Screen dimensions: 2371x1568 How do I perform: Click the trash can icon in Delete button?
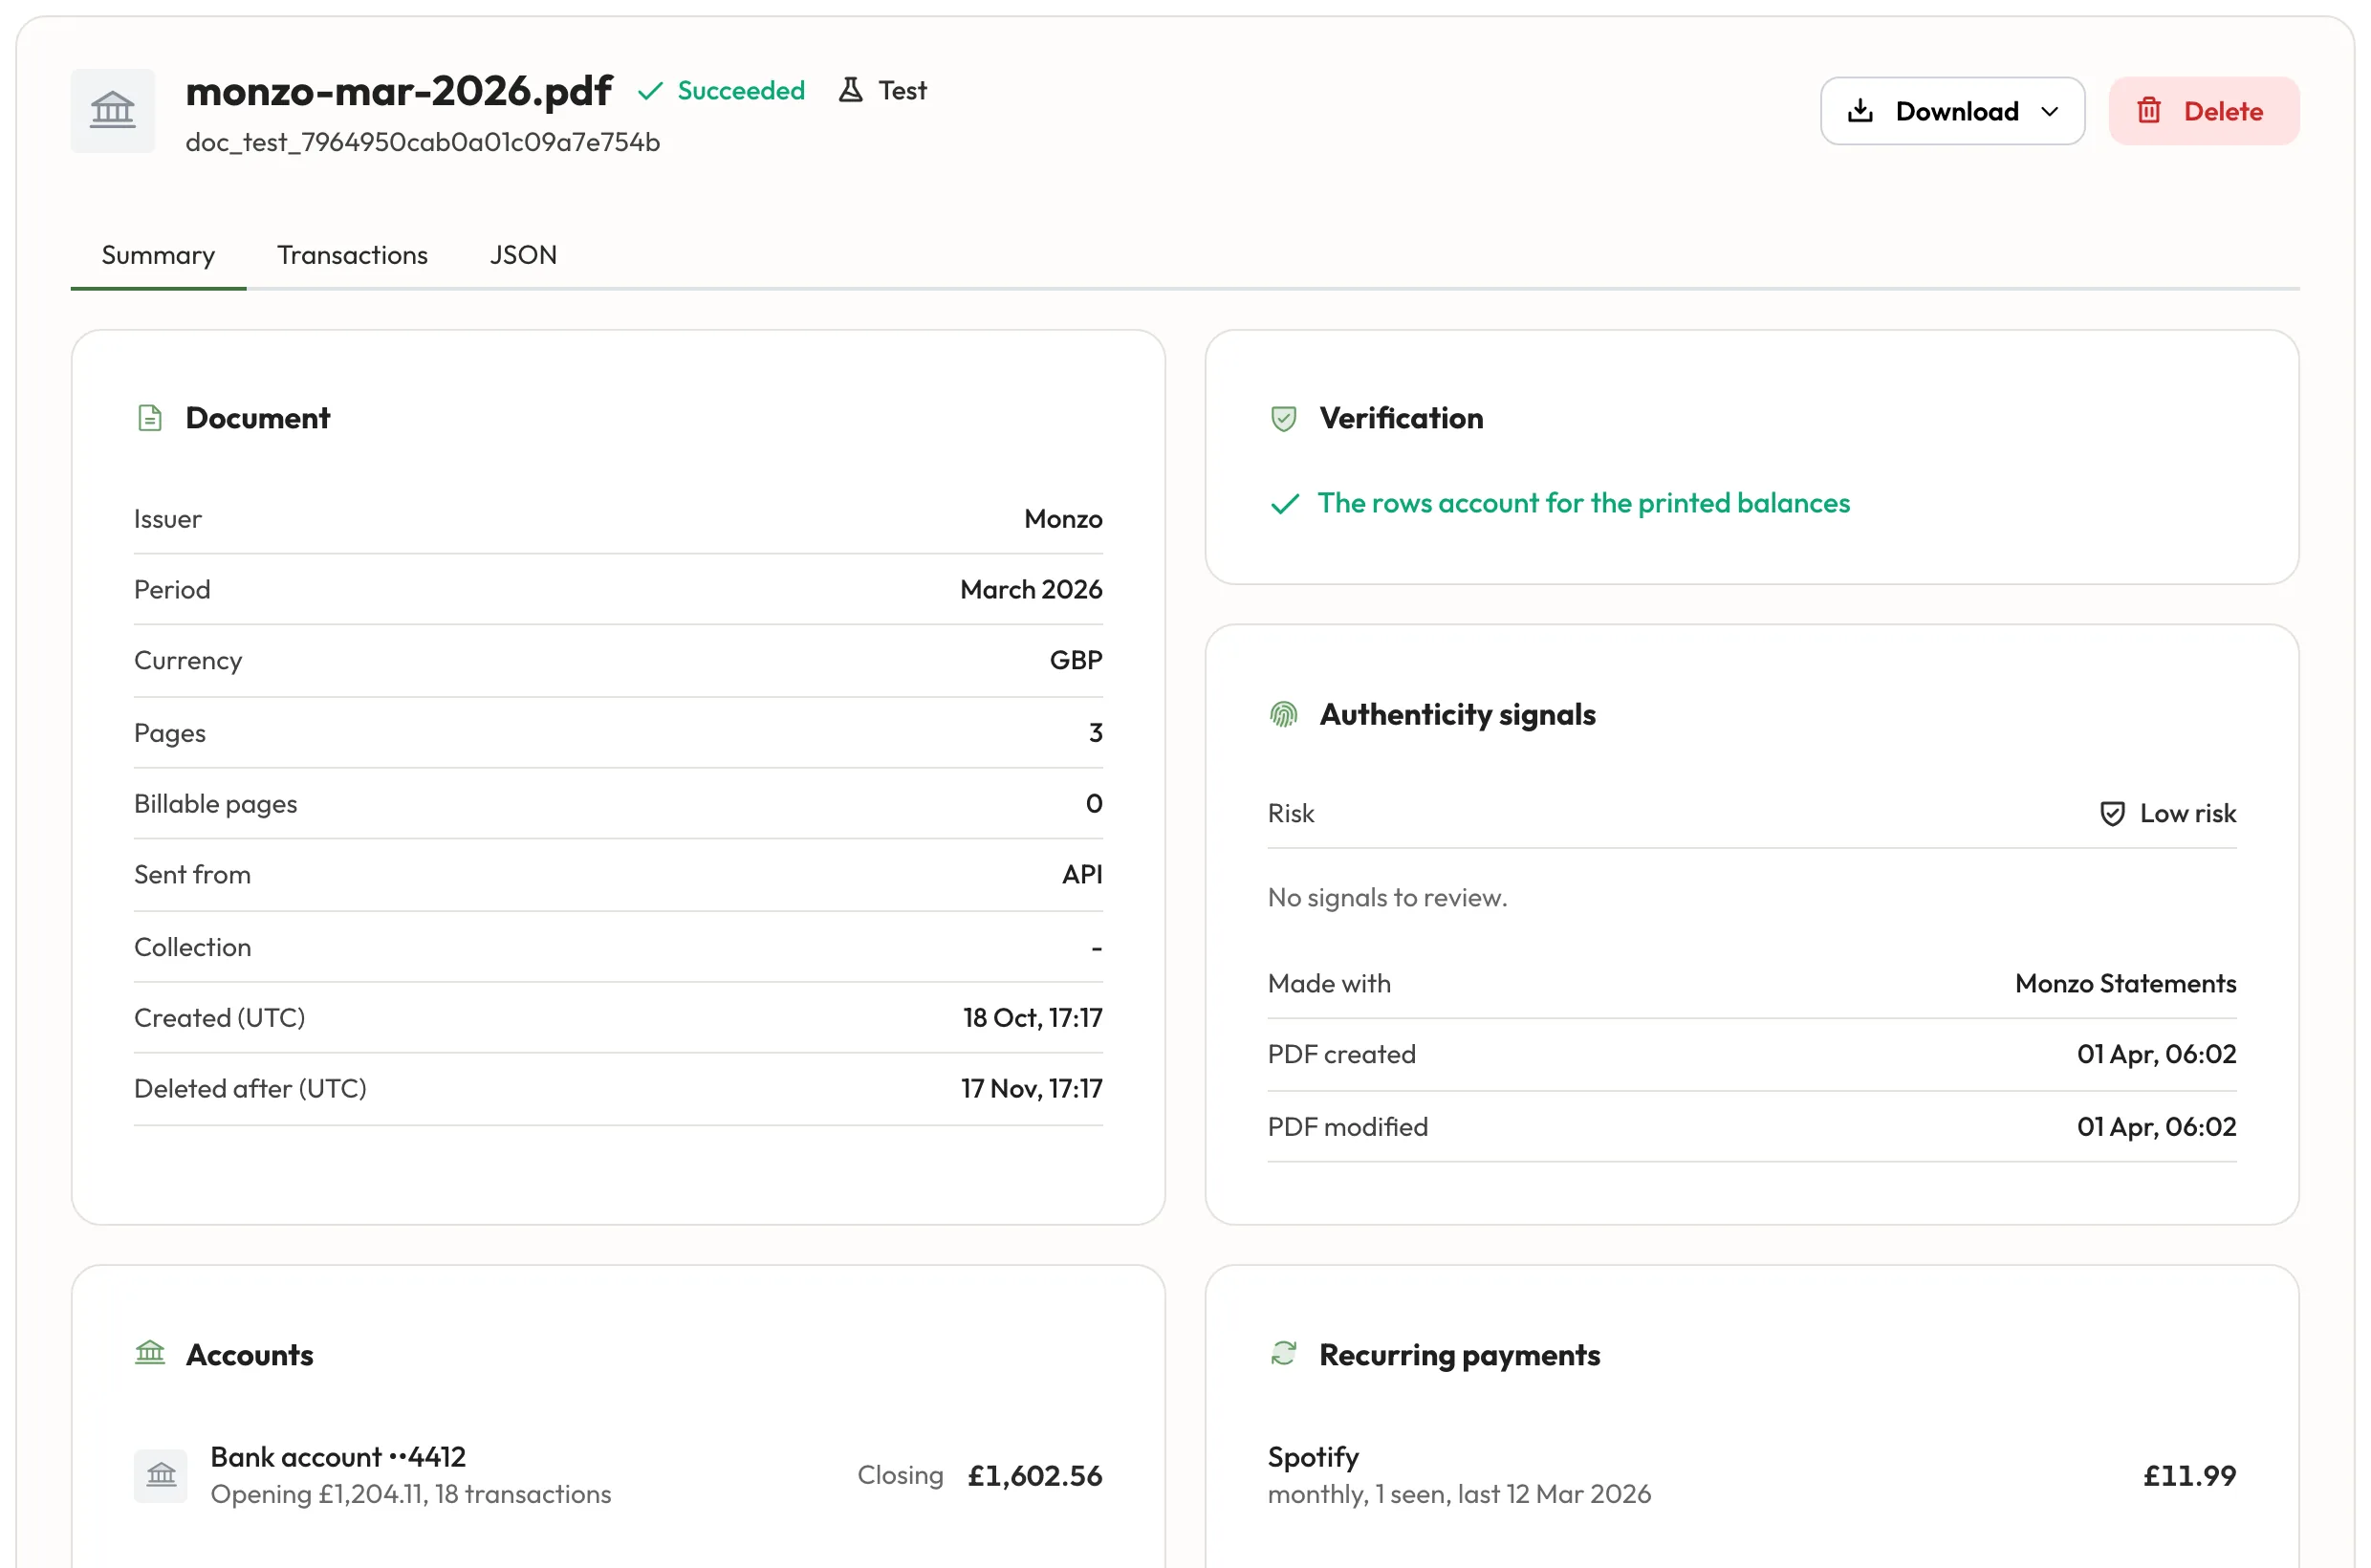(2148, 111)
